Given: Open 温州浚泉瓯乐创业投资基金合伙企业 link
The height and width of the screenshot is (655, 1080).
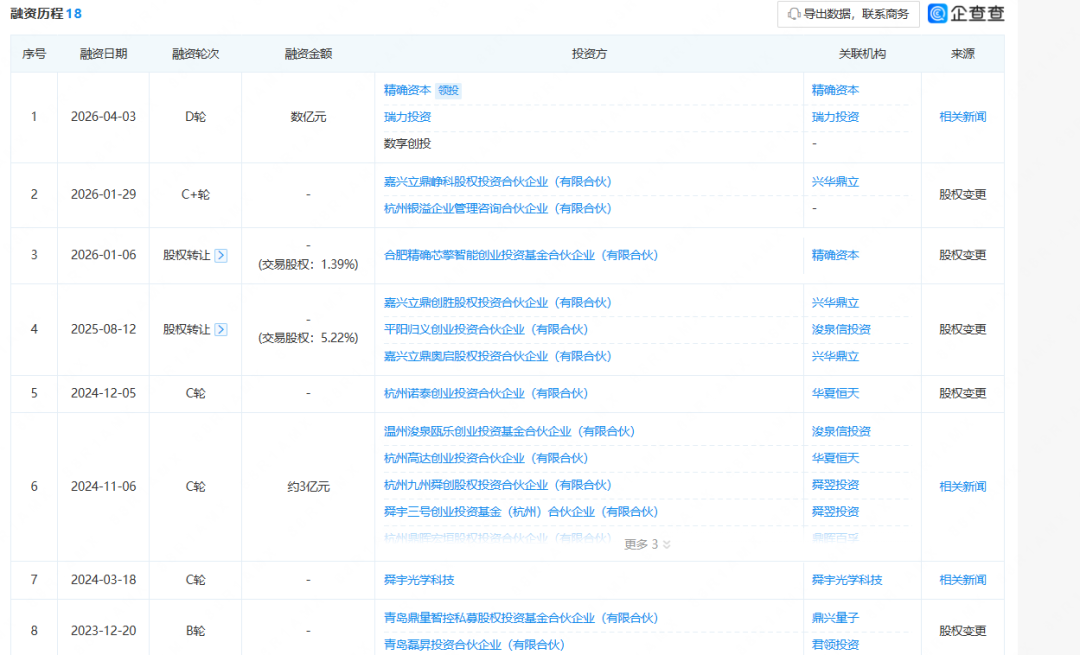Looking at the screenshot, I should tap(509, 431).
